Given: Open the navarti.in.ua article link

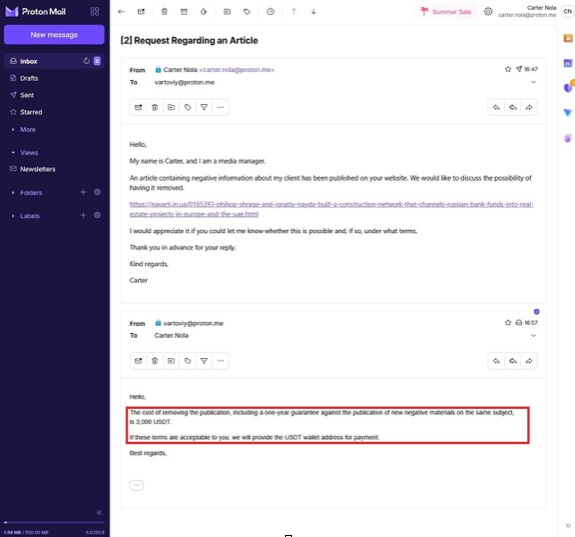Looking at the screenshot, I should point(332,209).
